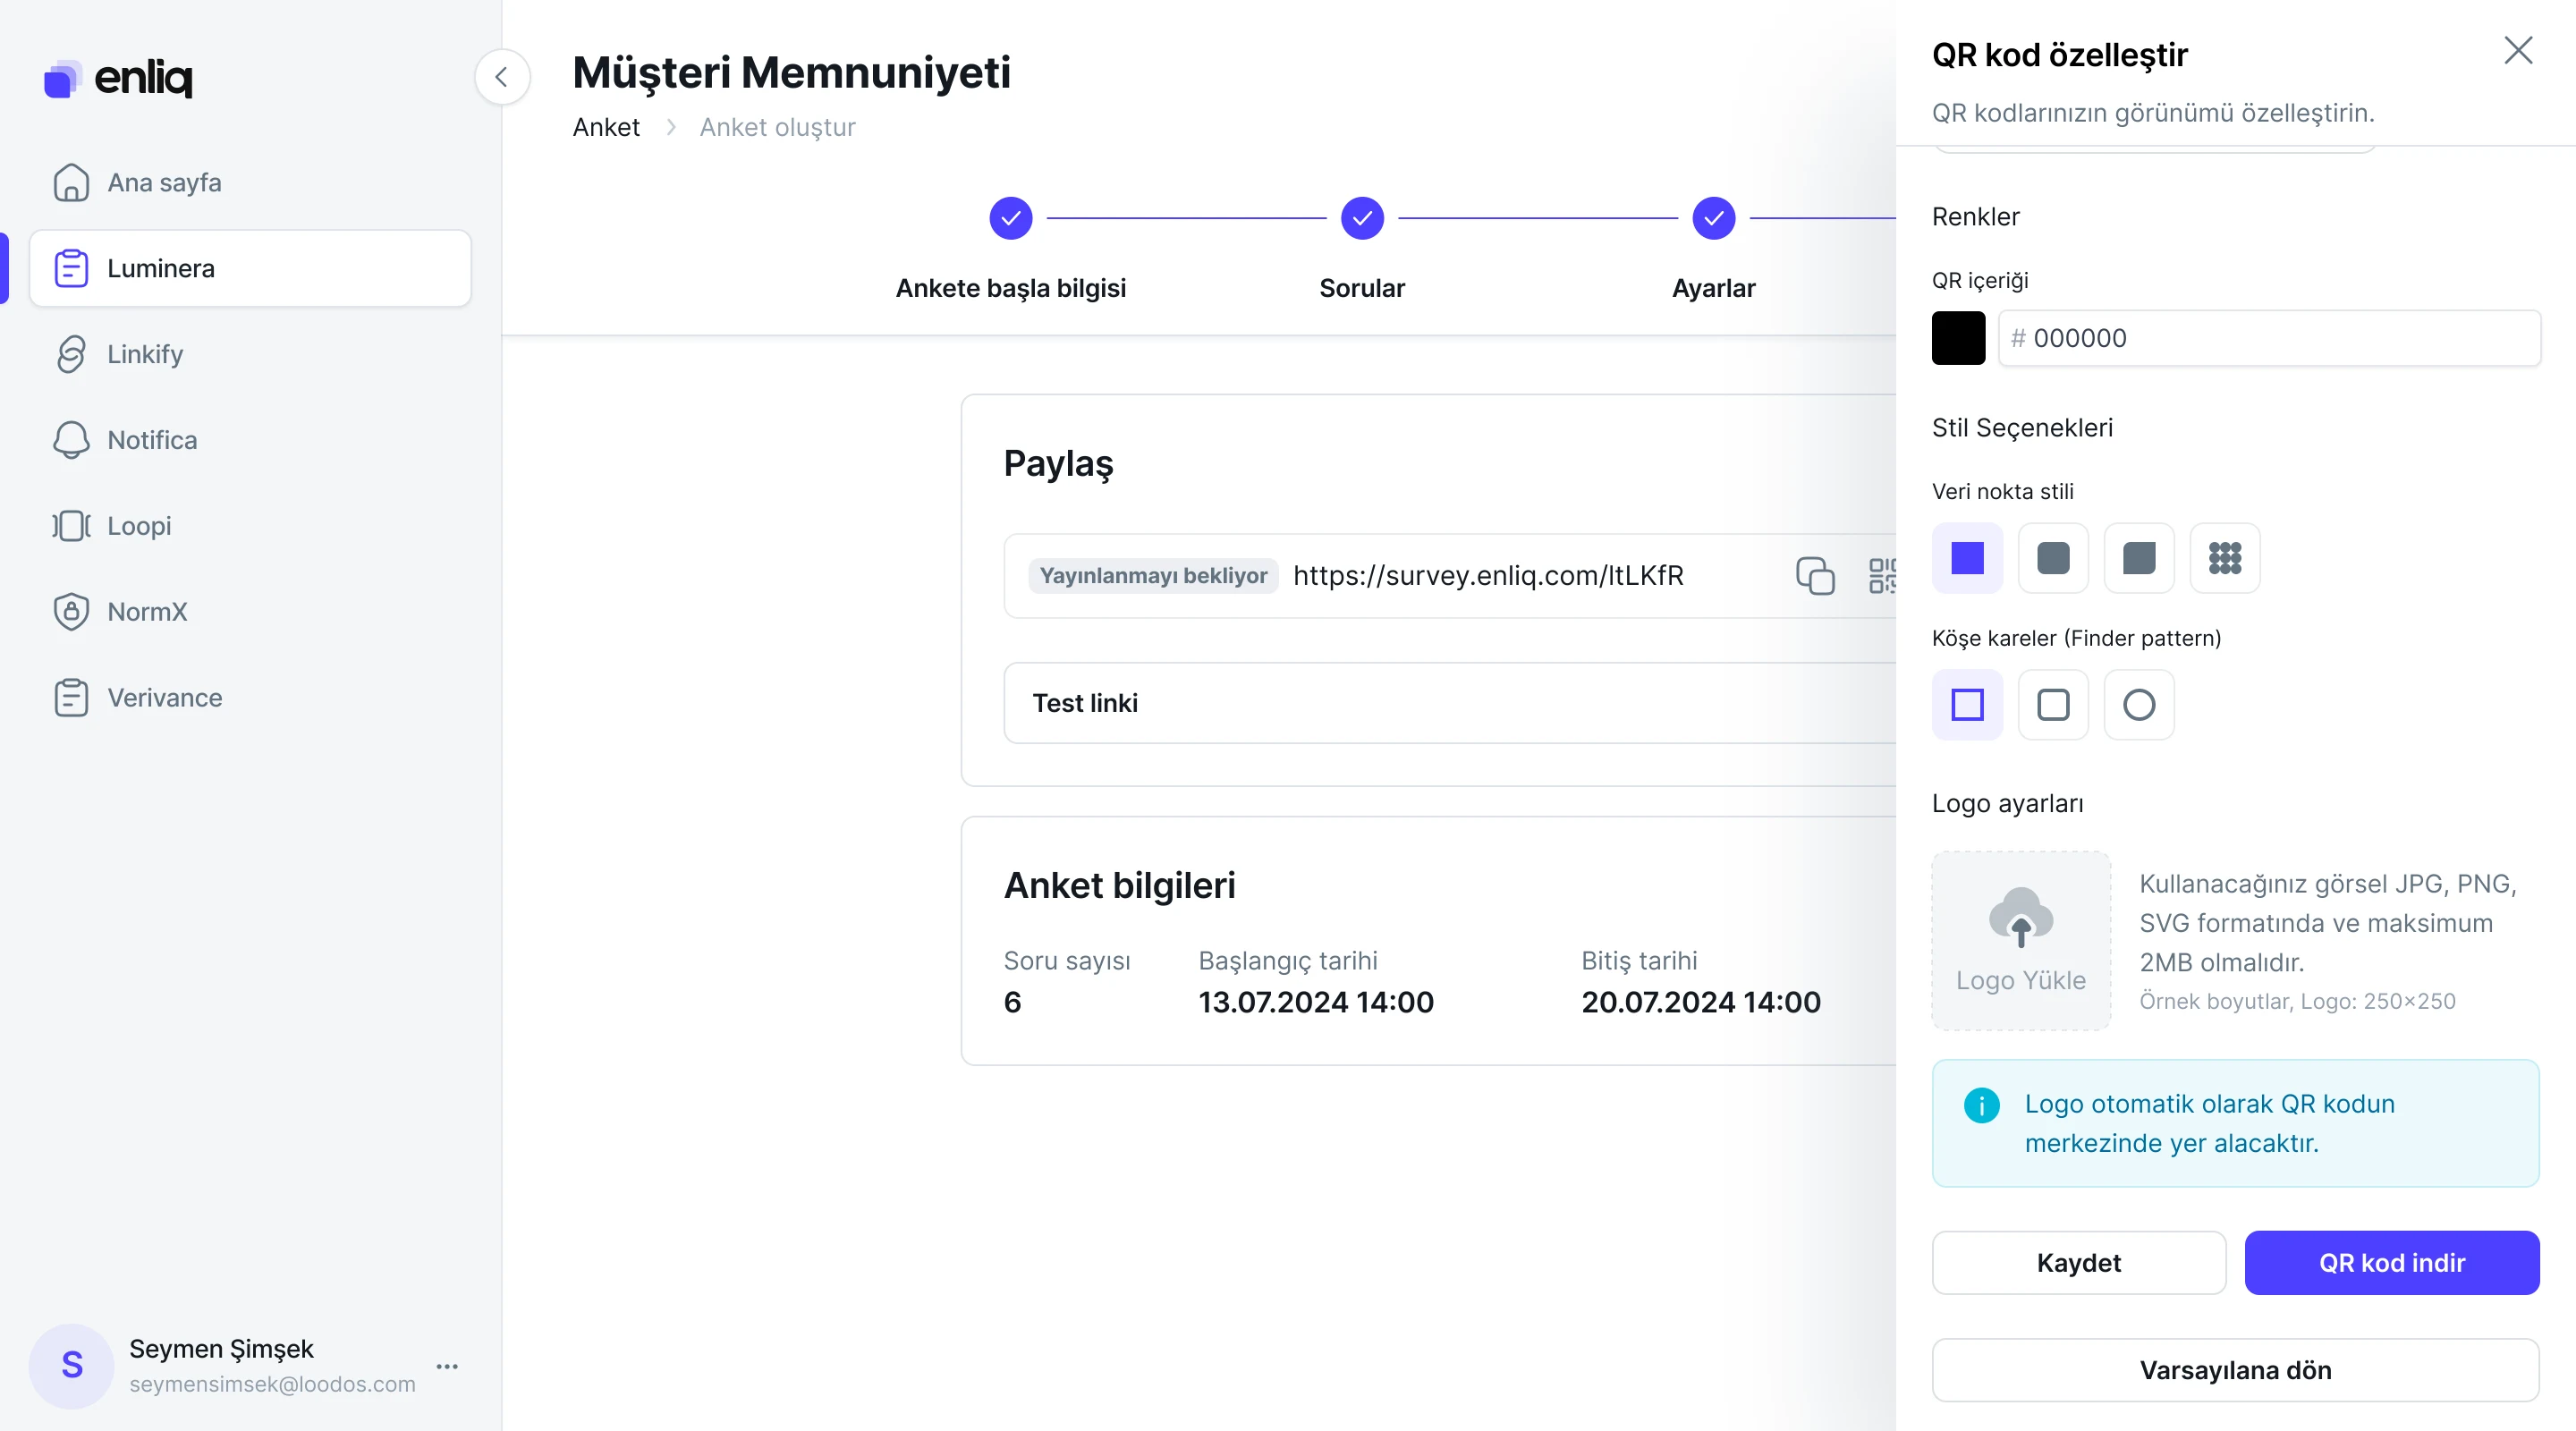Collapse the sidebar with the arrow button

(502, 76)
